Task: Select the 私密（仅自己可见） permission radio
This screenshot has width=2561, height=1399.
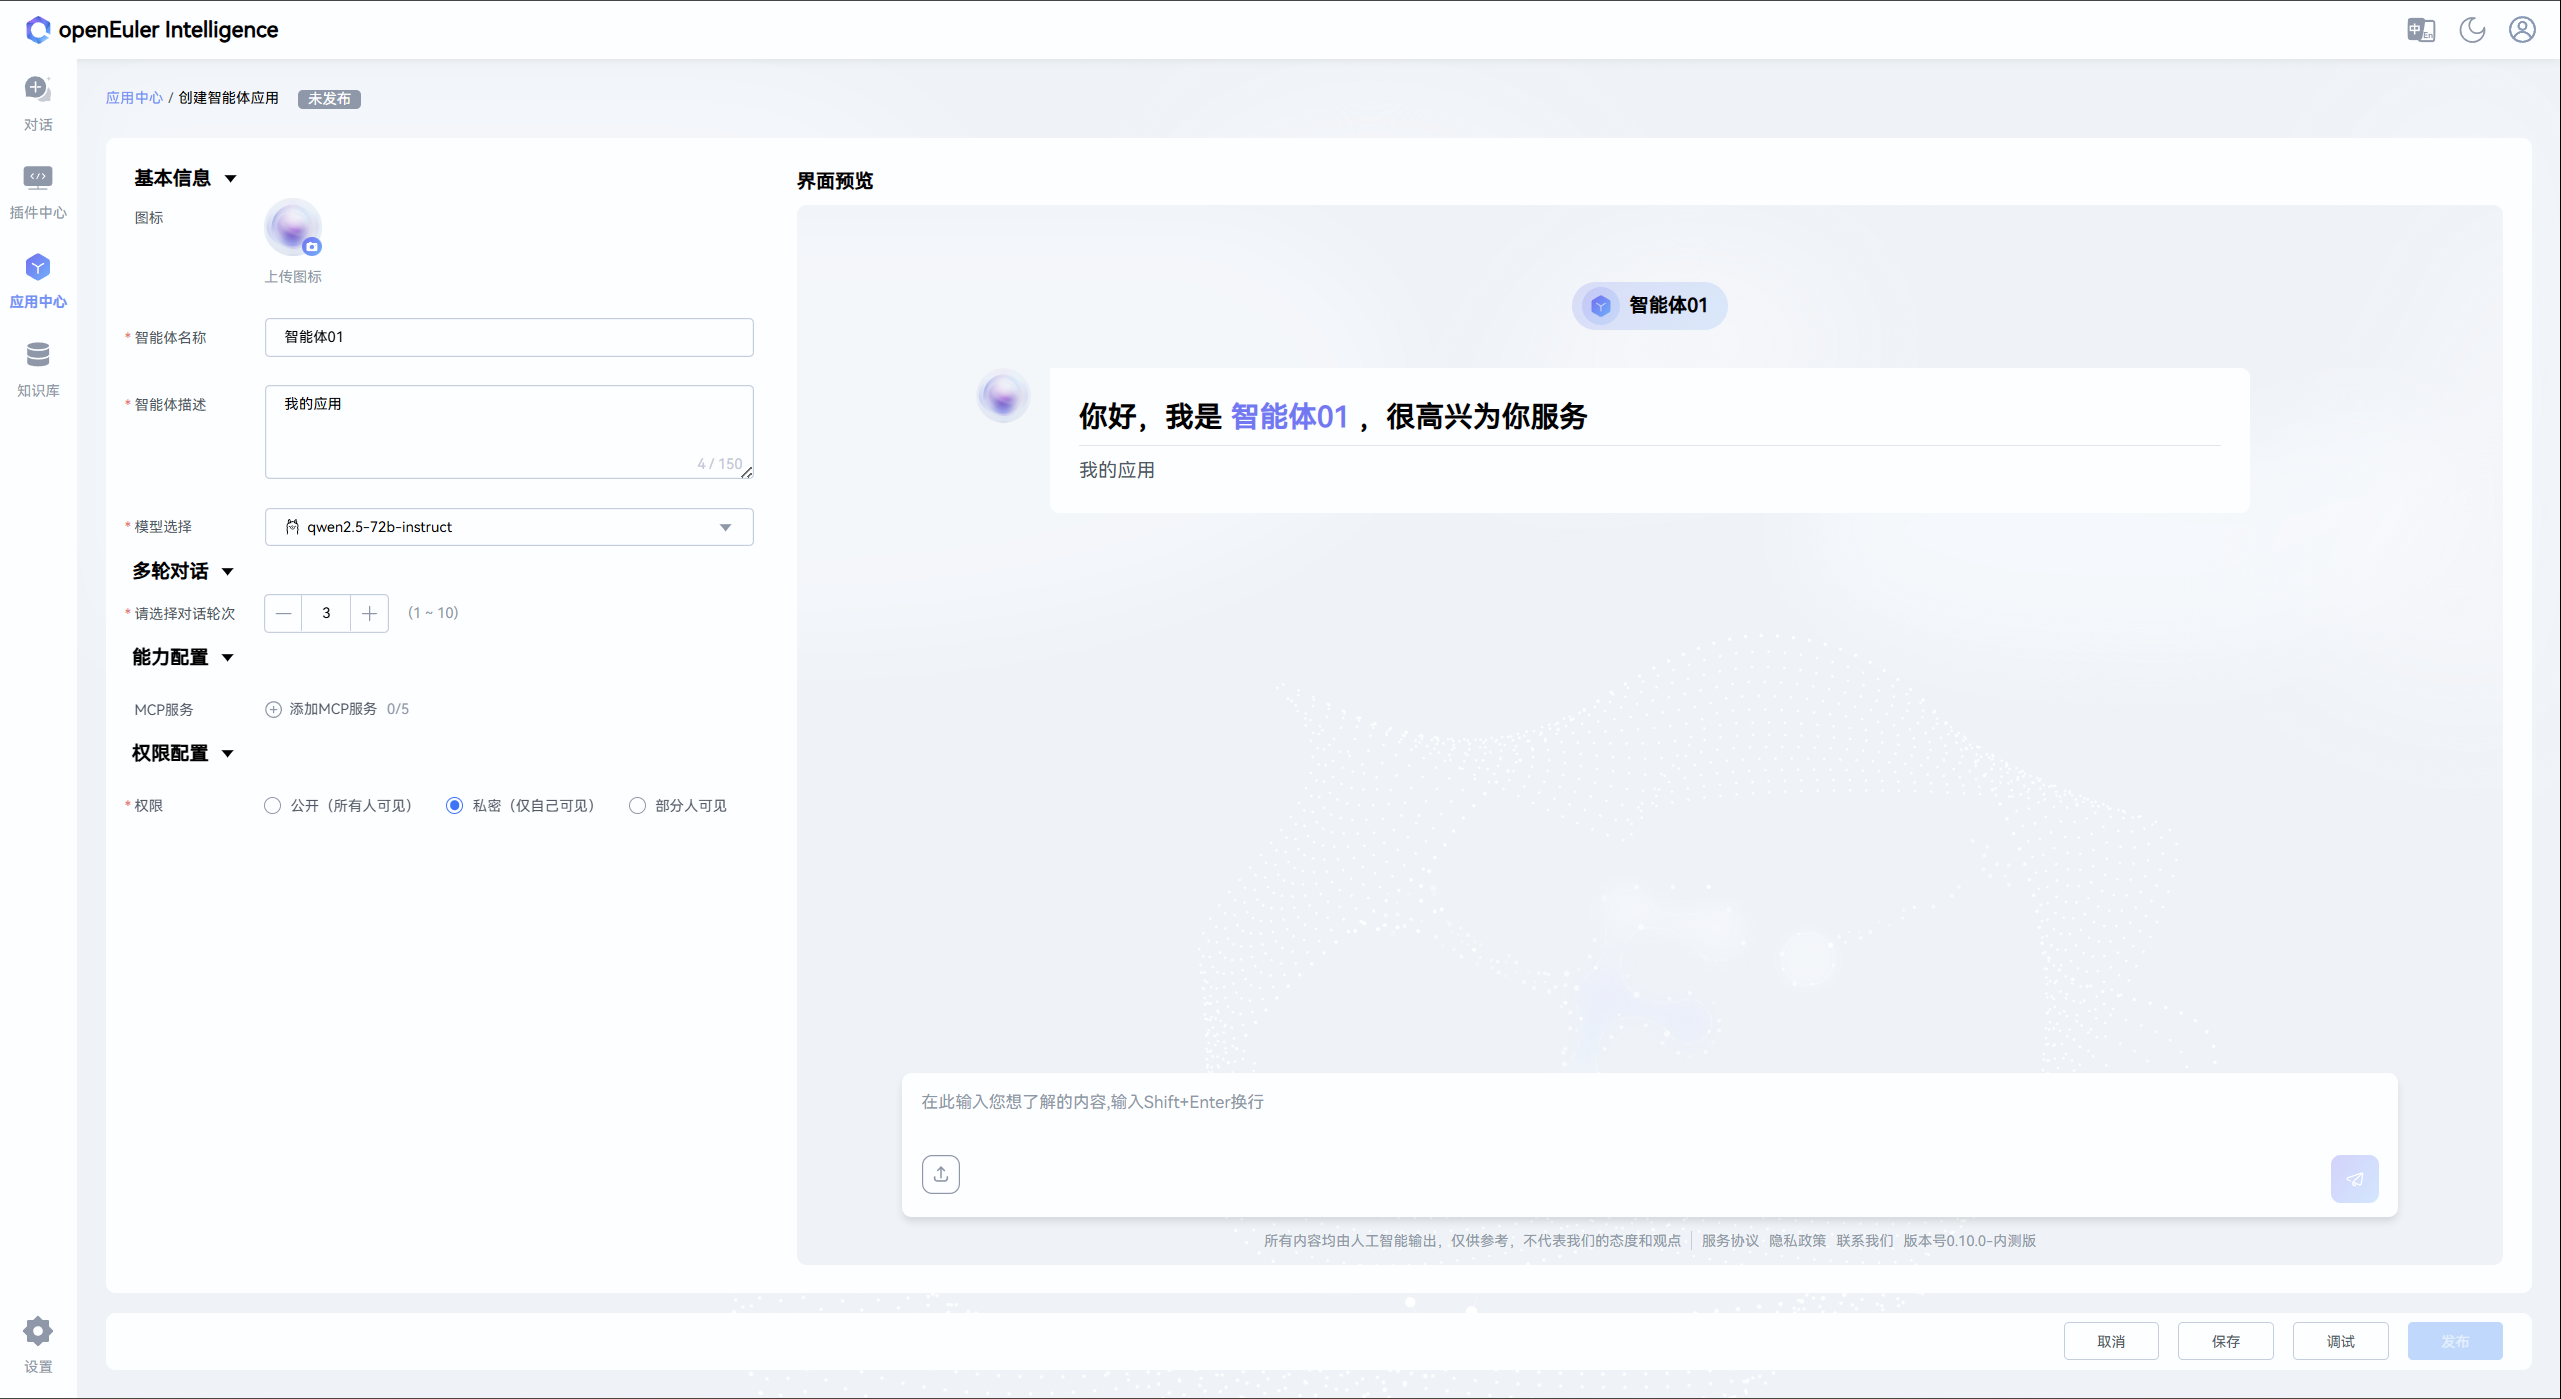Action: [x=455, y=805]
